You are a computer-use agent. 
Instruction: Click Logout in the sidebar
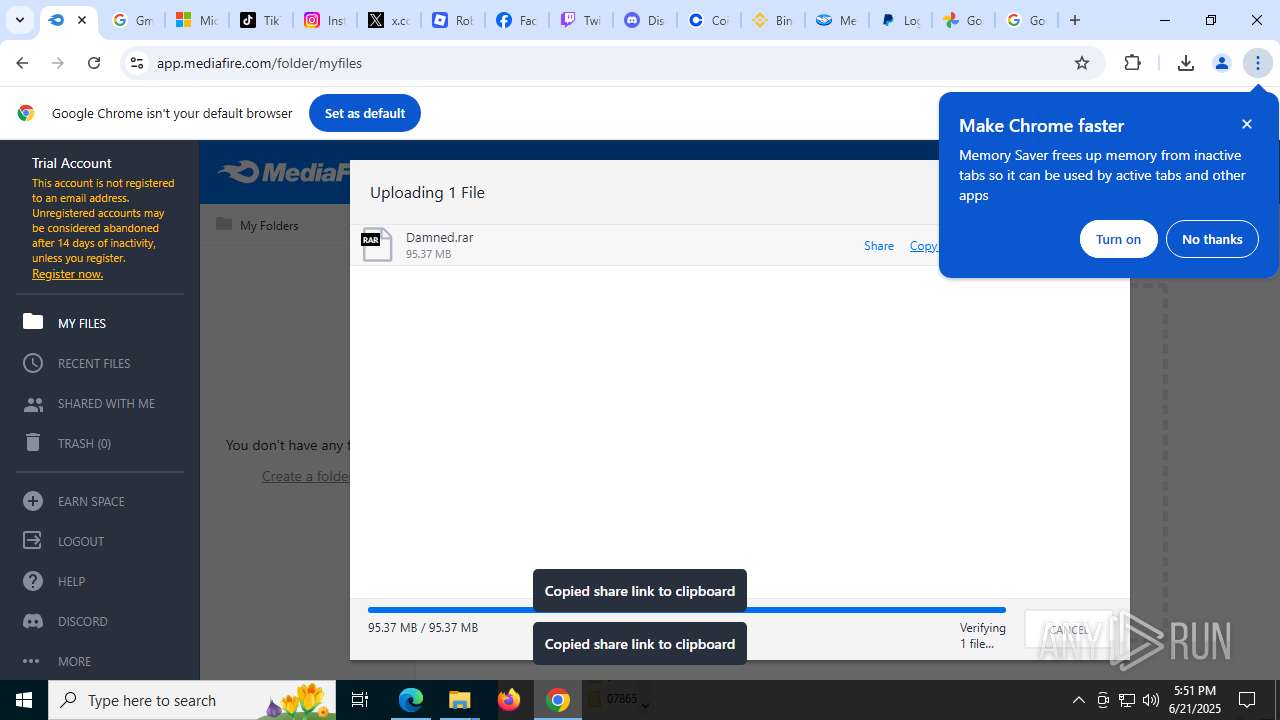pyautogui.click(x=63, y=541)
